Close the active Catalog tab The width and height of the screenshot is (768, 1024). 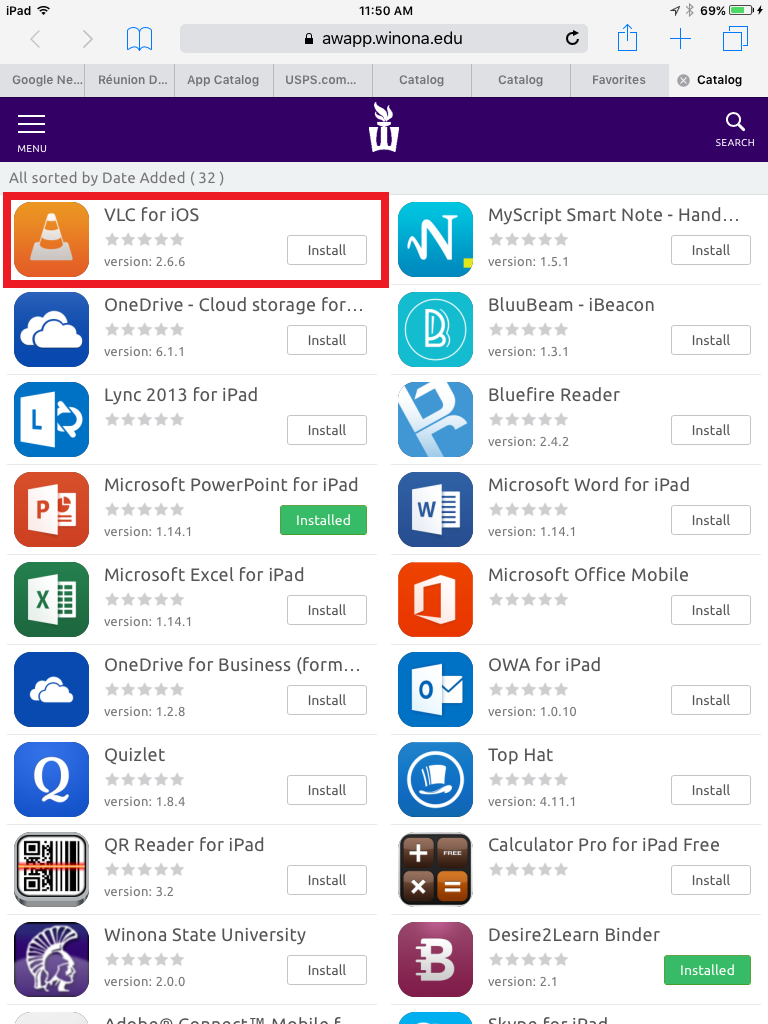pos(683,80)
